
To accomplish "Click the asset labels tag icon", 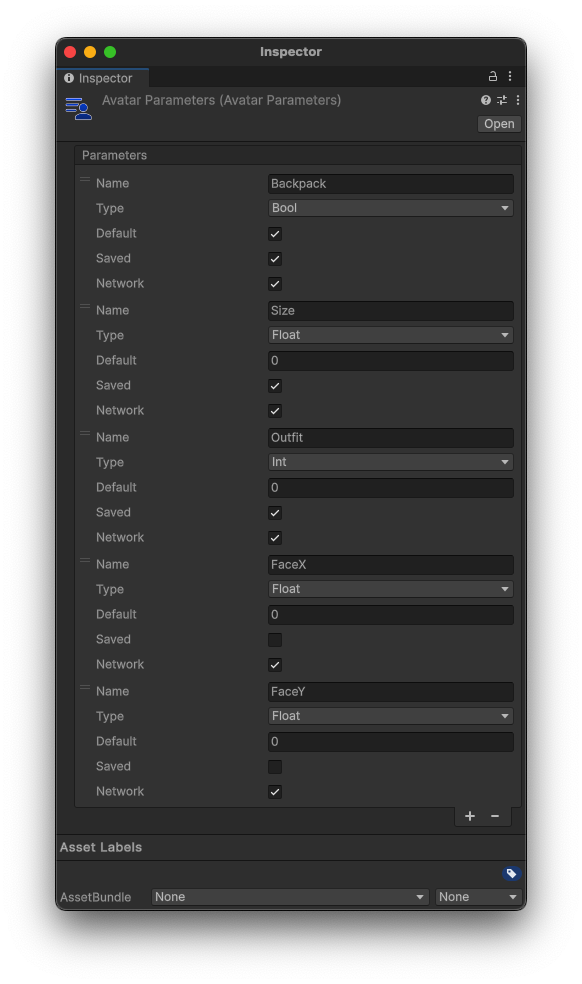I will 511,873.
